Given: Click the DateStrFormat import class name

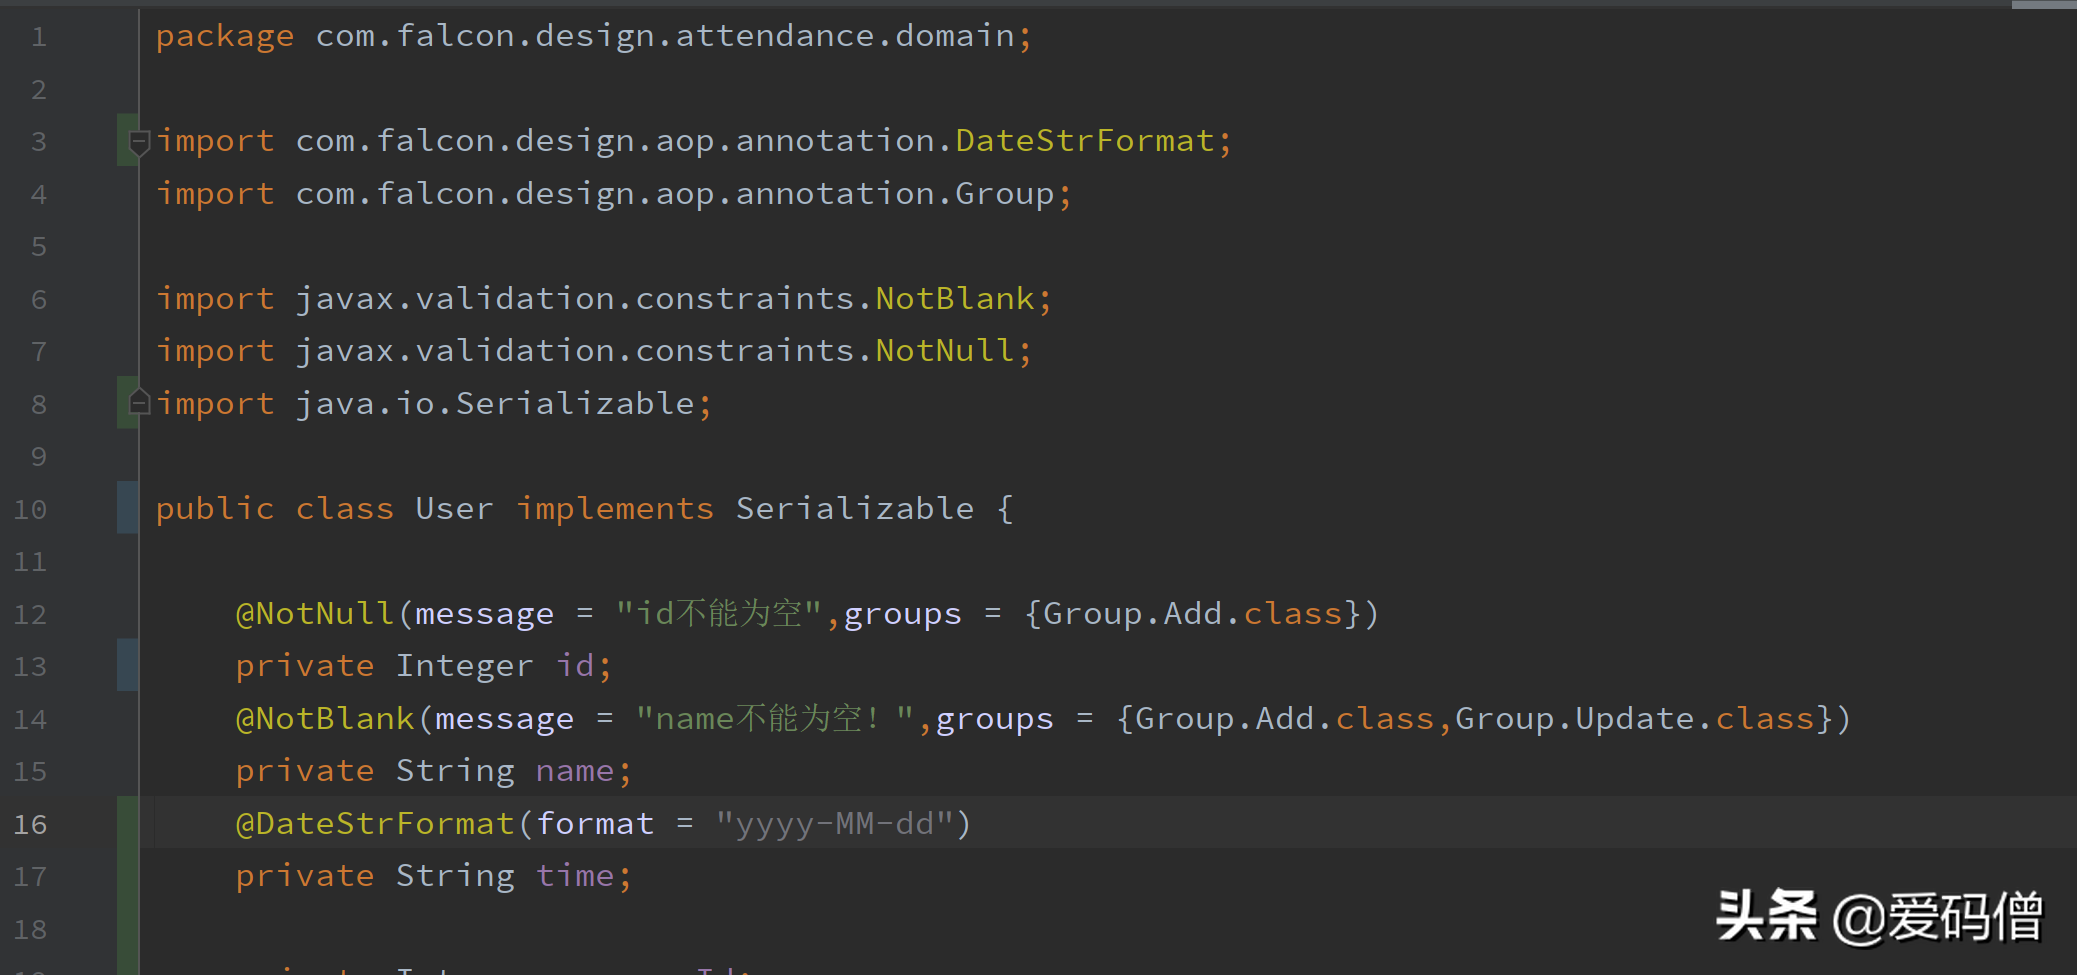Looking at the screenshot, I should click(1085, 141).
